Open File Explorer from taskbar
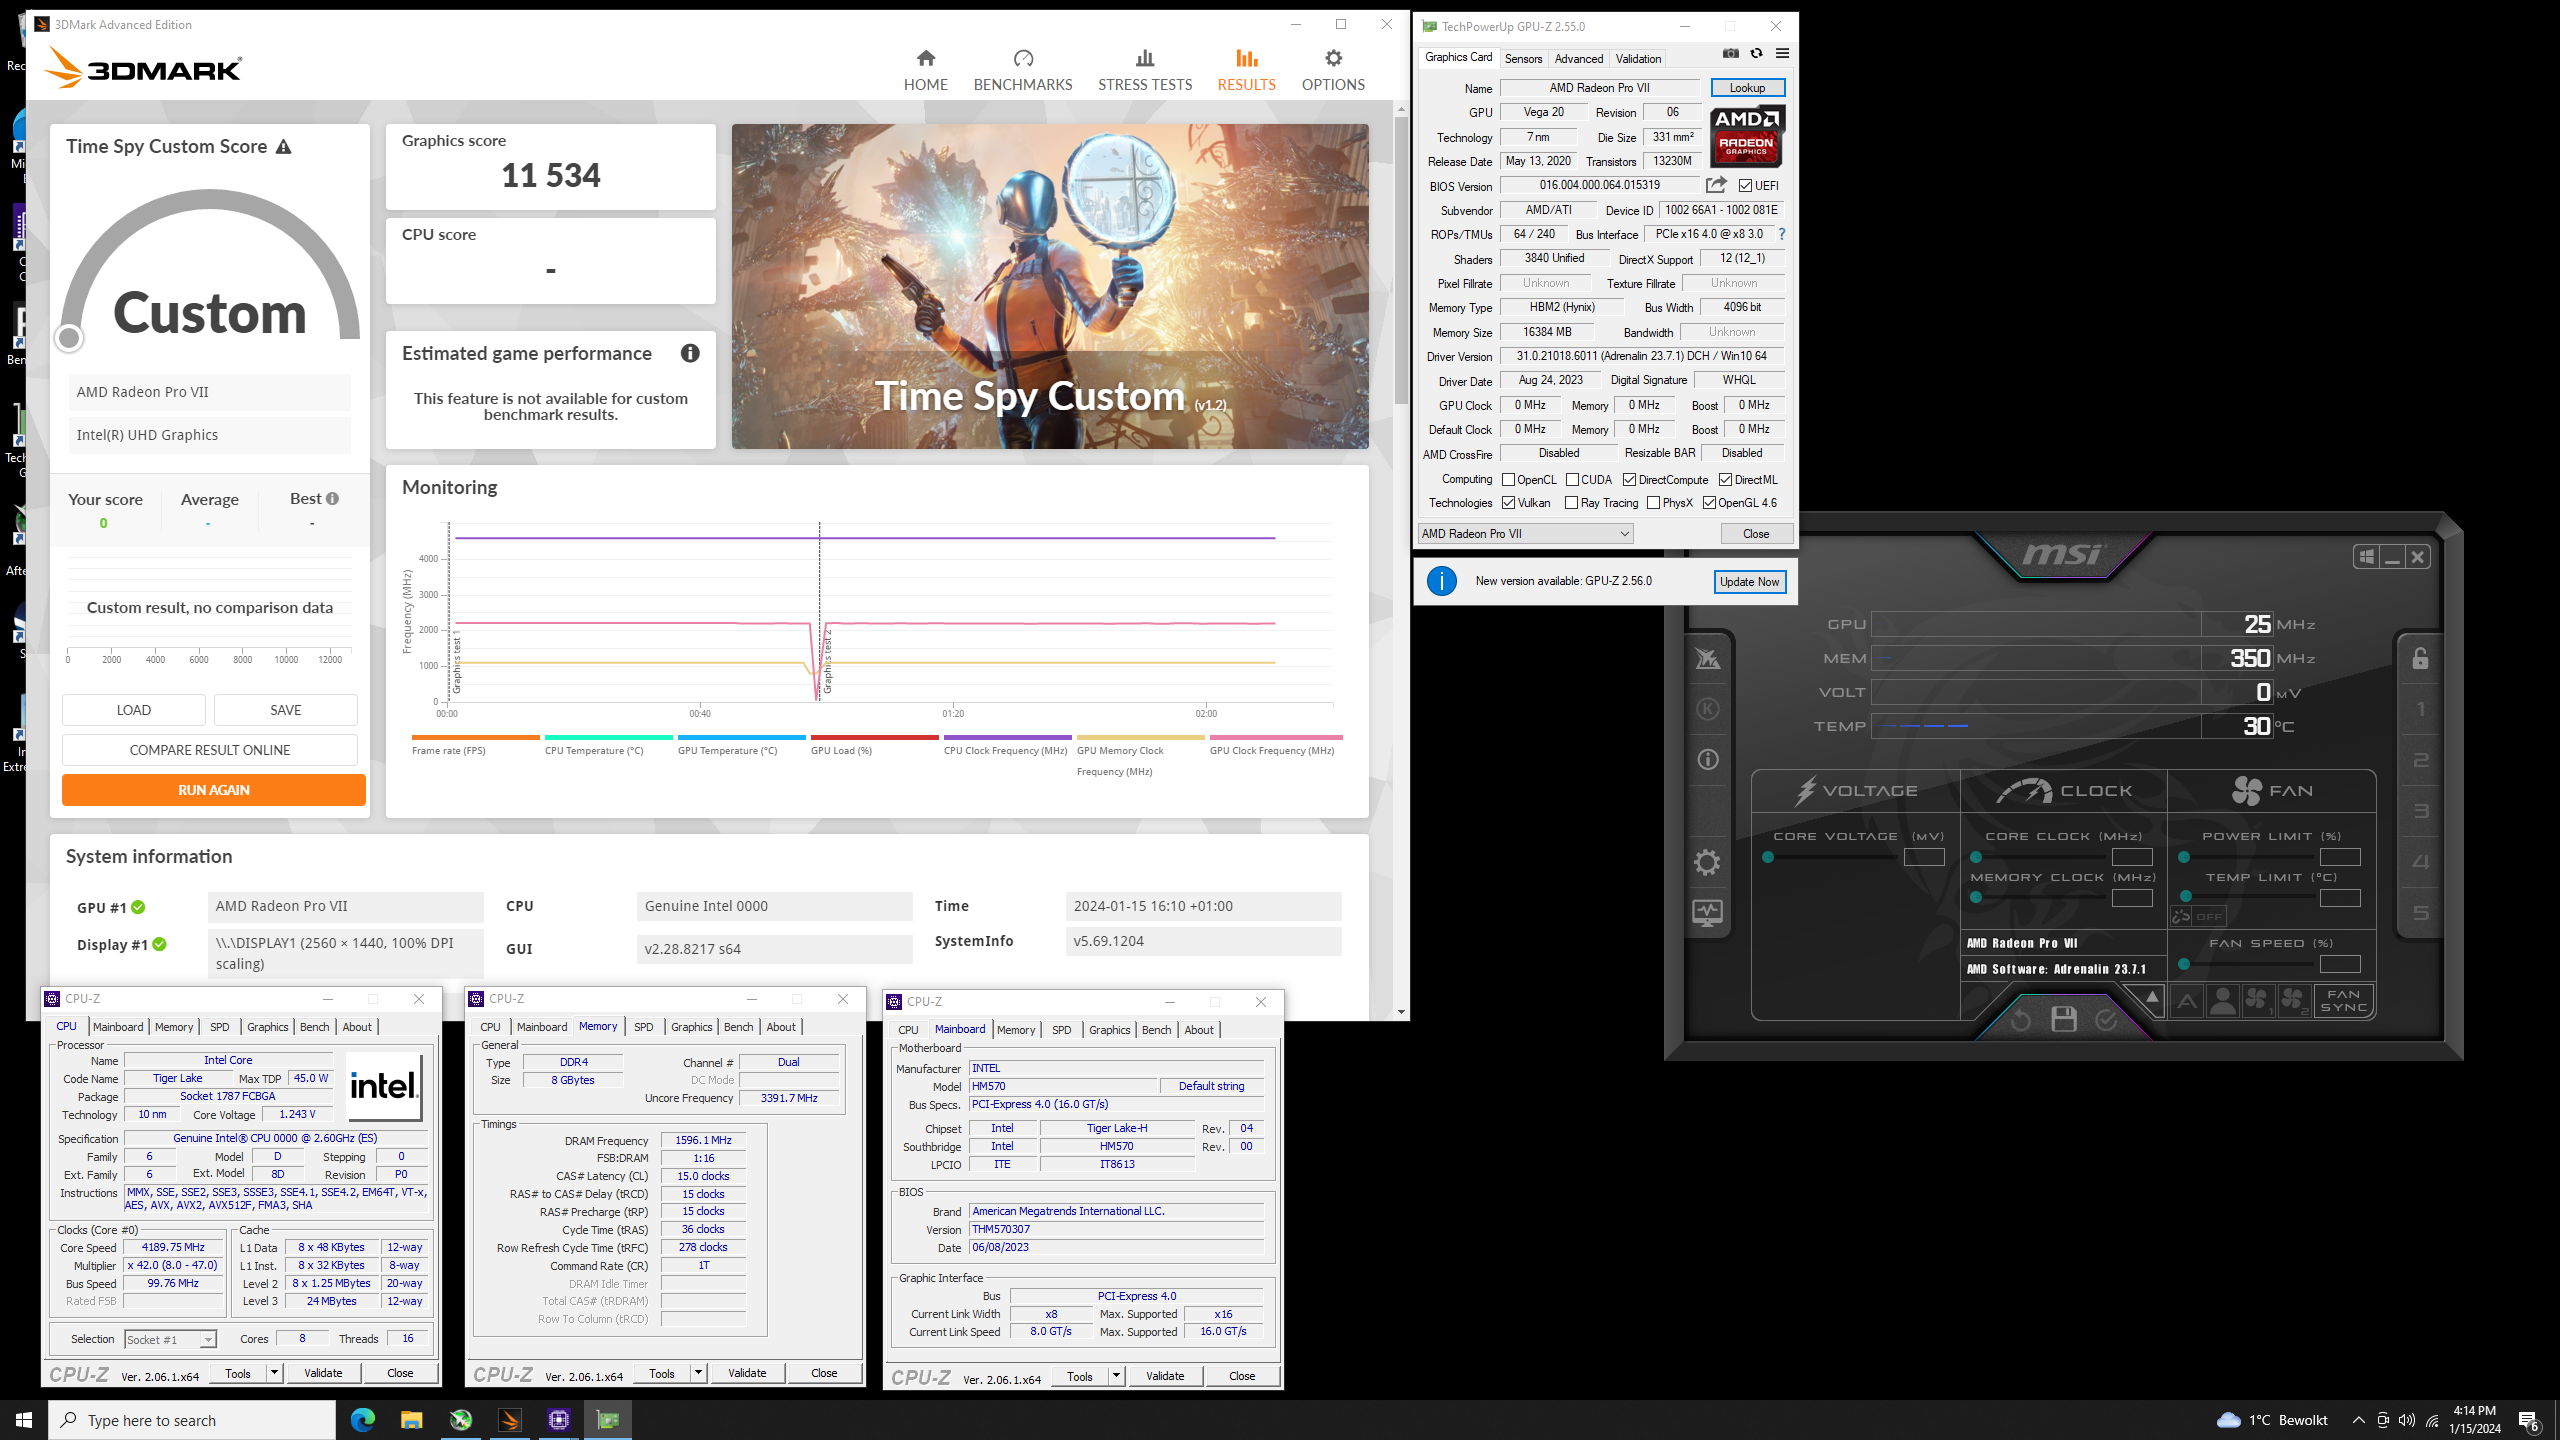Viewport: 2560px width, 1440px height. coord(411,1420)
